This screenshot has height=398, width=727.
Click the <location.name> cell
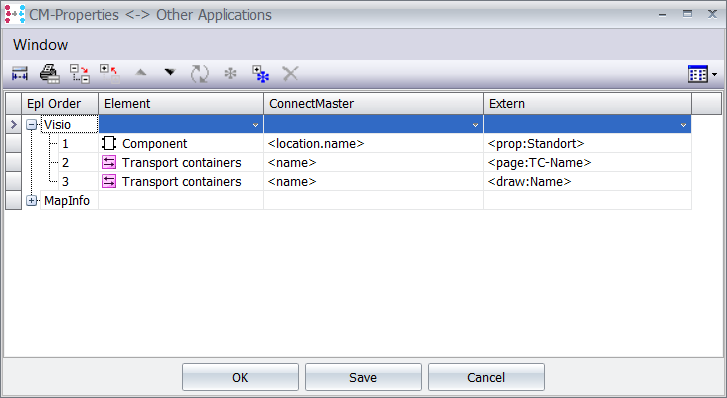[x=373, y=143]
